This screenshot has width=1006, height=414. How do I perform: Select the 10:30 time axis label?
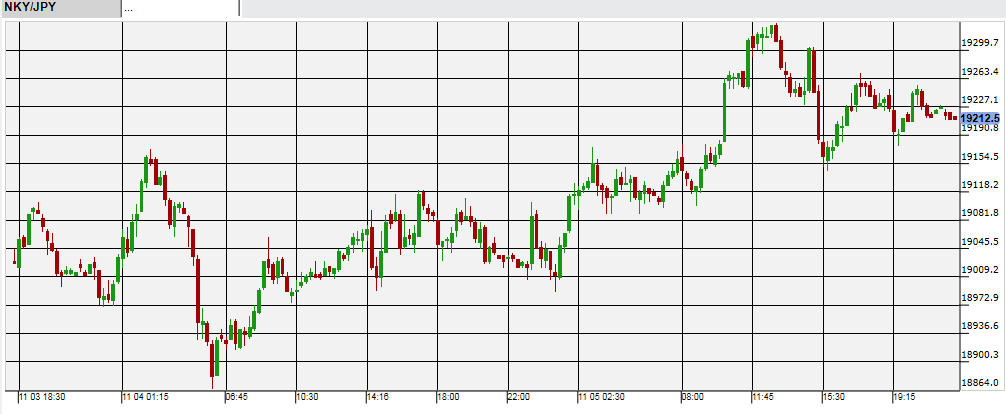[x=307, y=397]
